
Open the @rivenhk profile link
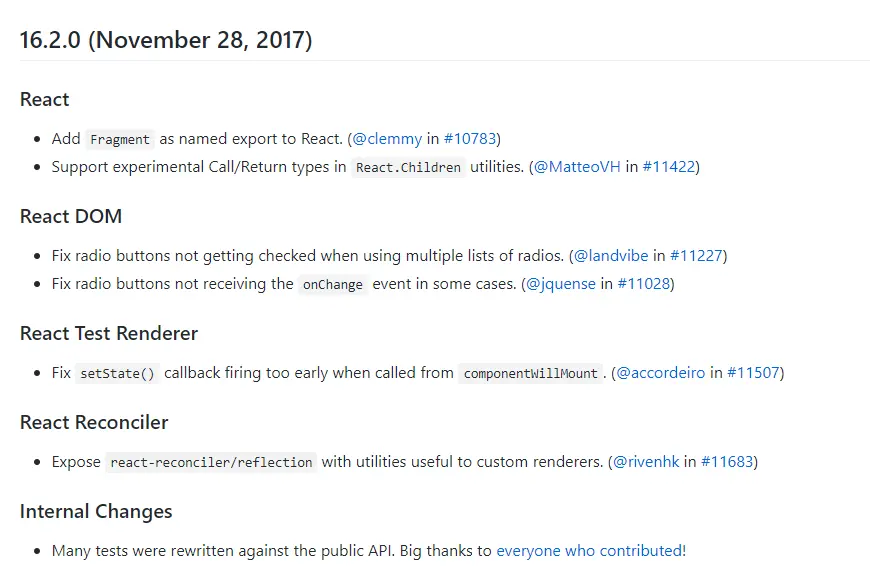pos(646,462)
